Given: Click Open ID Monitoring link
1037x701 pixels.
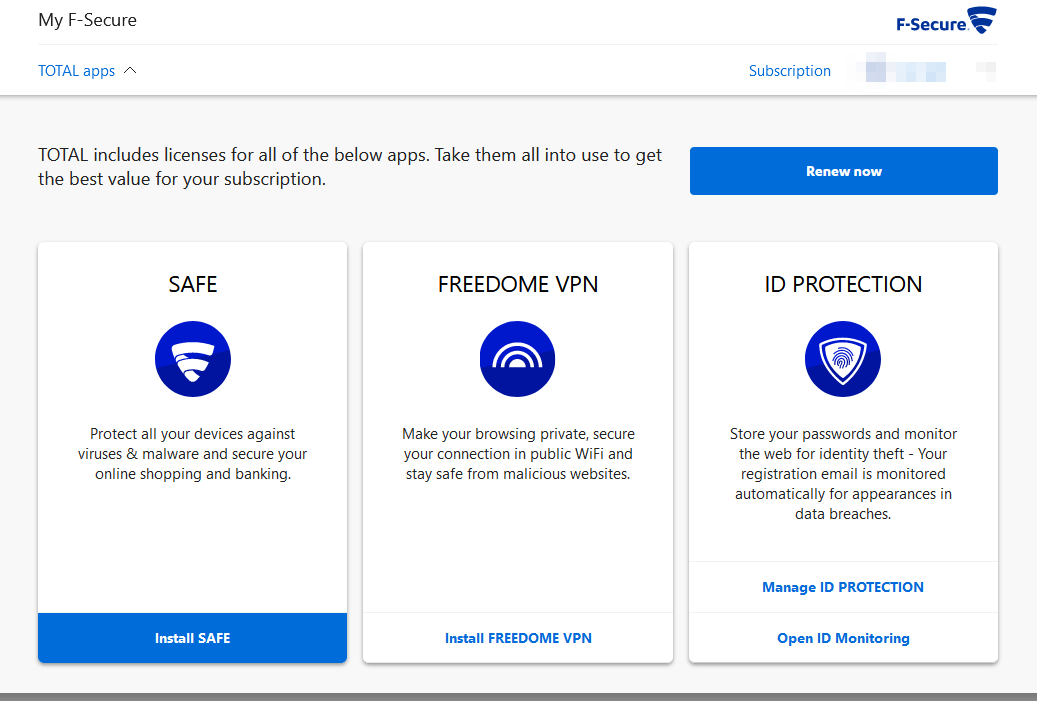Looking at the screenshot, I should [x=843, y=638].
